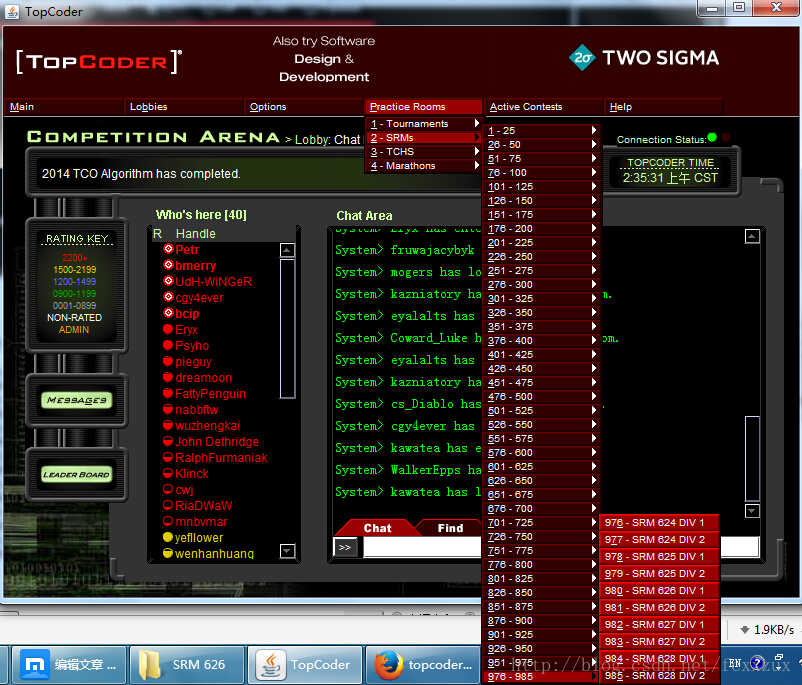Click the user list scrollbar thumb

click(287, 328)
